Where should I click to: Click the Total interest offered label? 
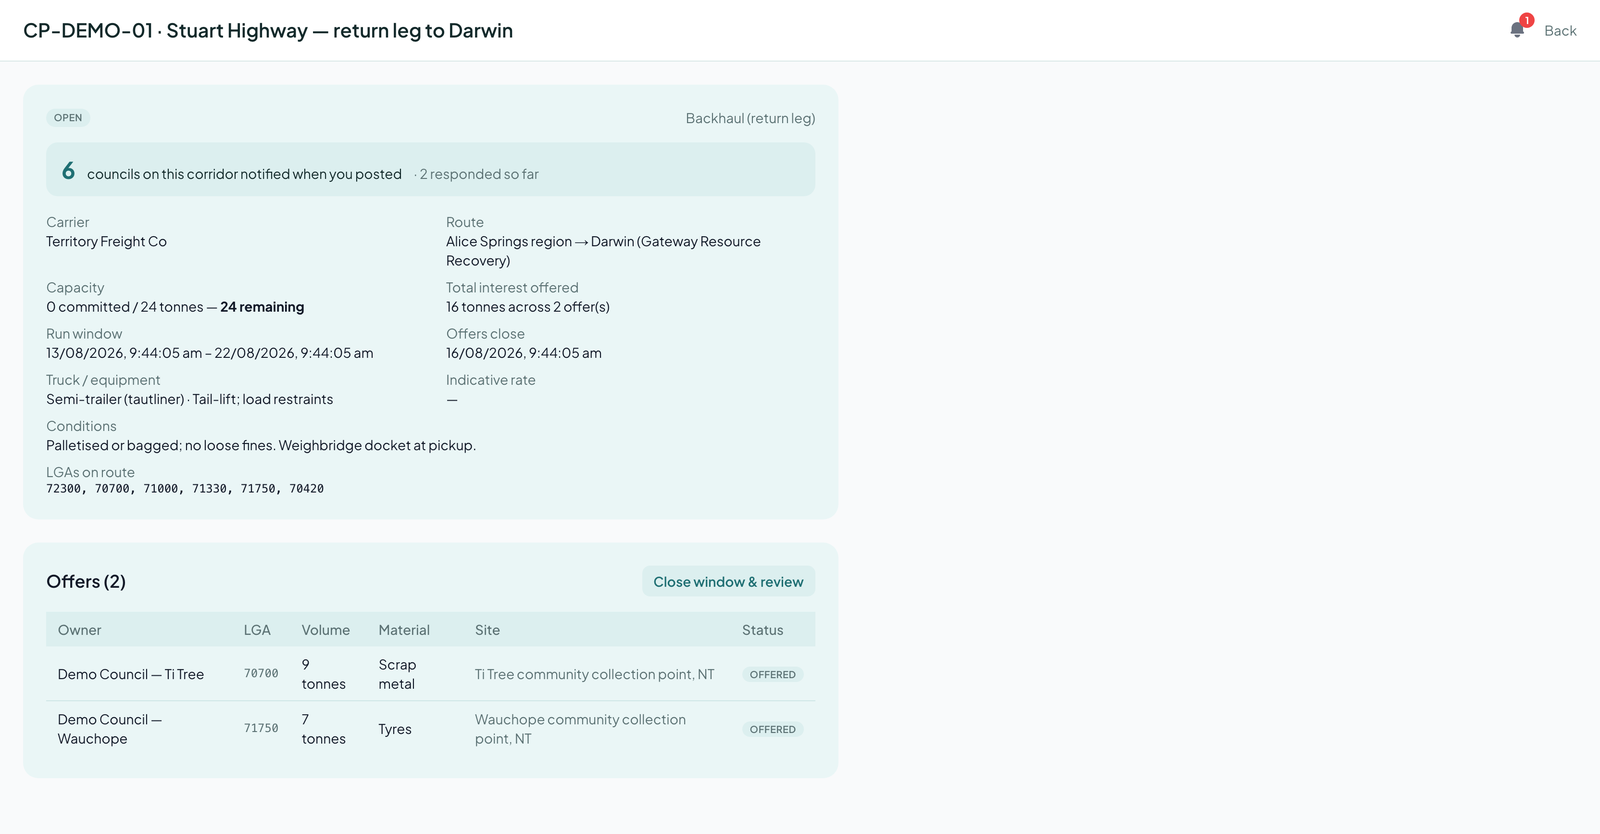click(512, 288)
